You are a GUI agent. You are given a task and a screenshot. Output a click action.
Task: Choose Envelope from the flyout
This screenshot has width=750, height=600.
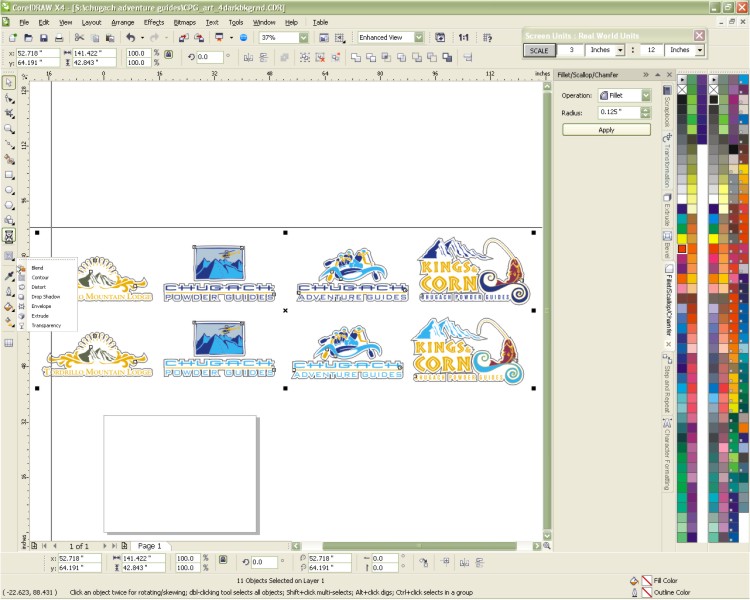(41, 307)
